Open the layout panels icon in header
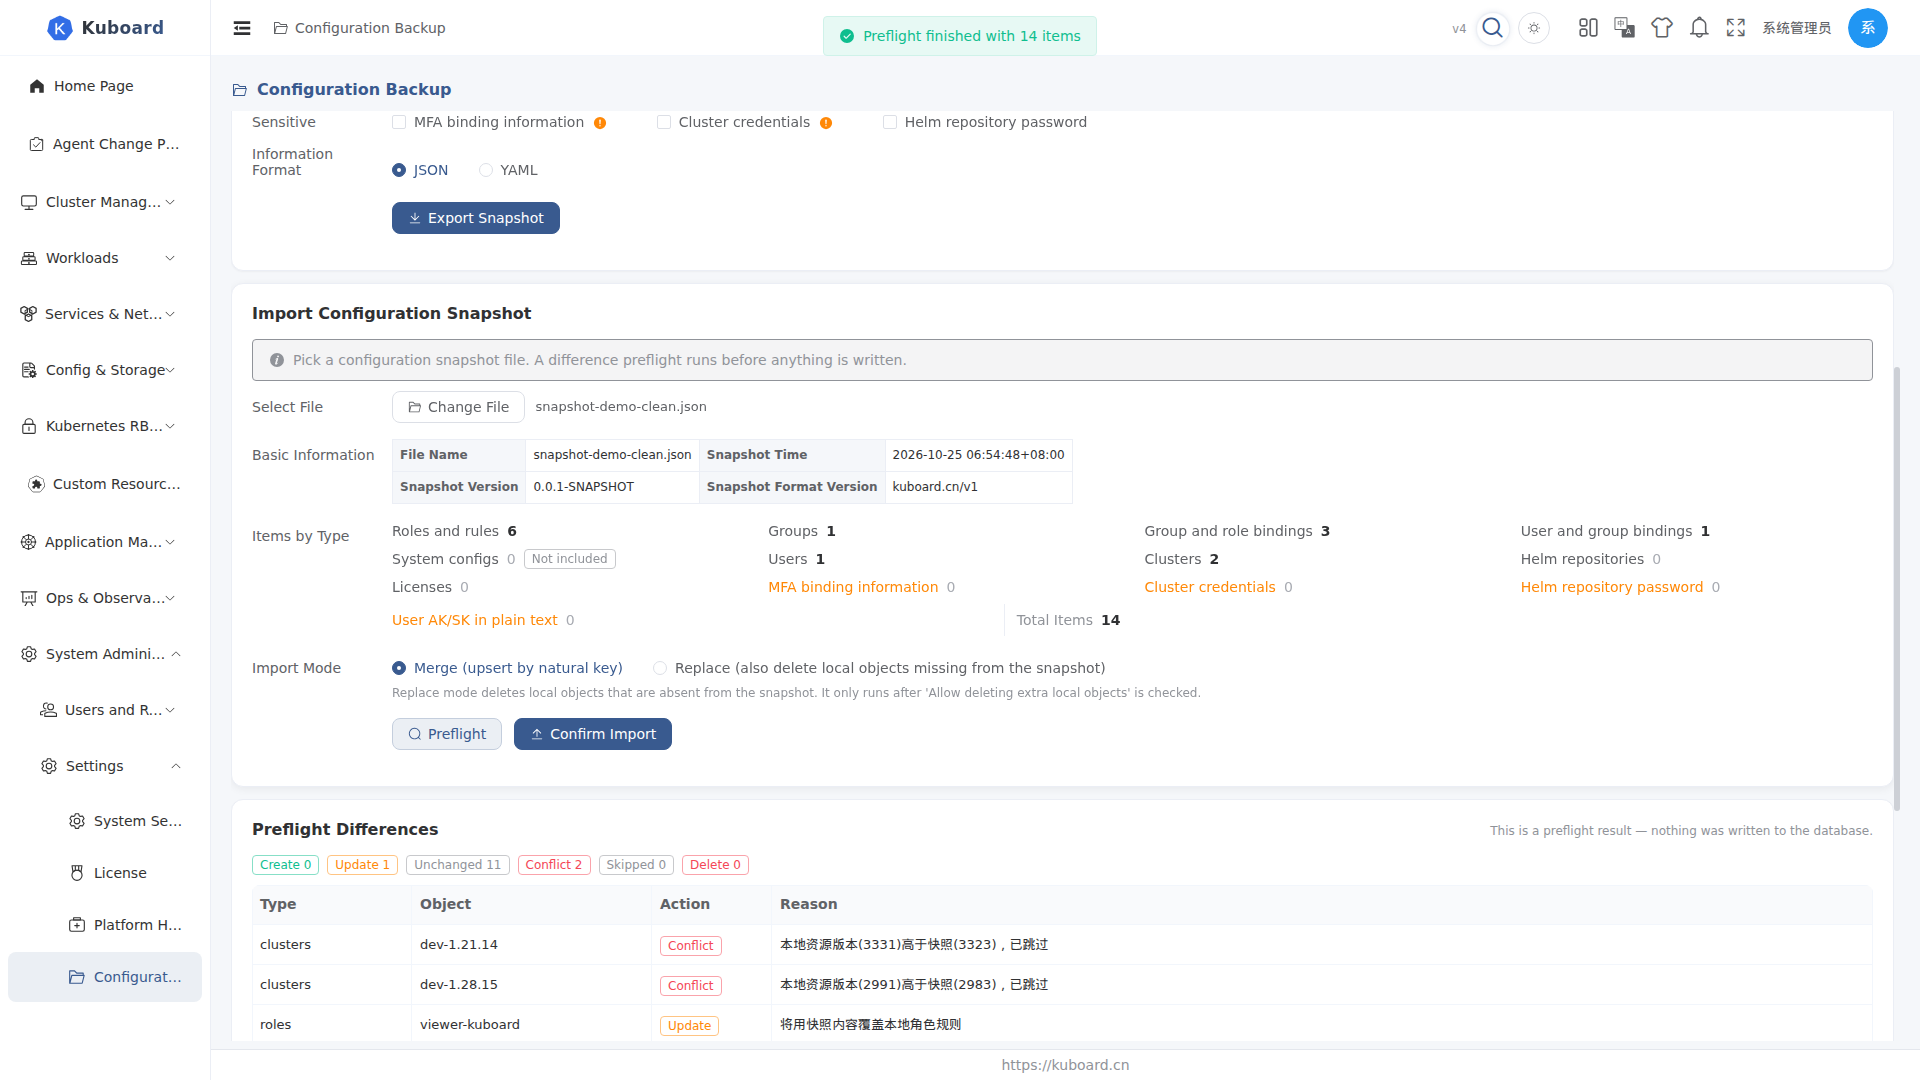Viewport: 1920px width, 1080px height. [1588, 28]
